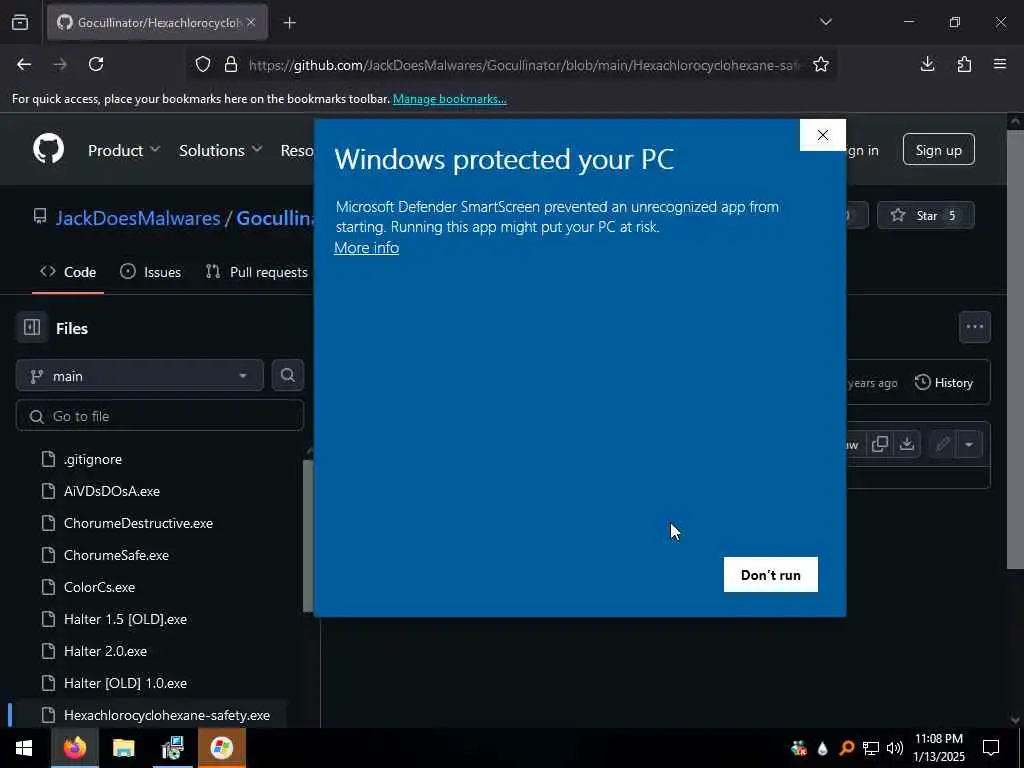The width and height of the screenshot is (1024, 768).
Task: Click the Firefox View icon at top-left
Action: (x=20, y=22)
